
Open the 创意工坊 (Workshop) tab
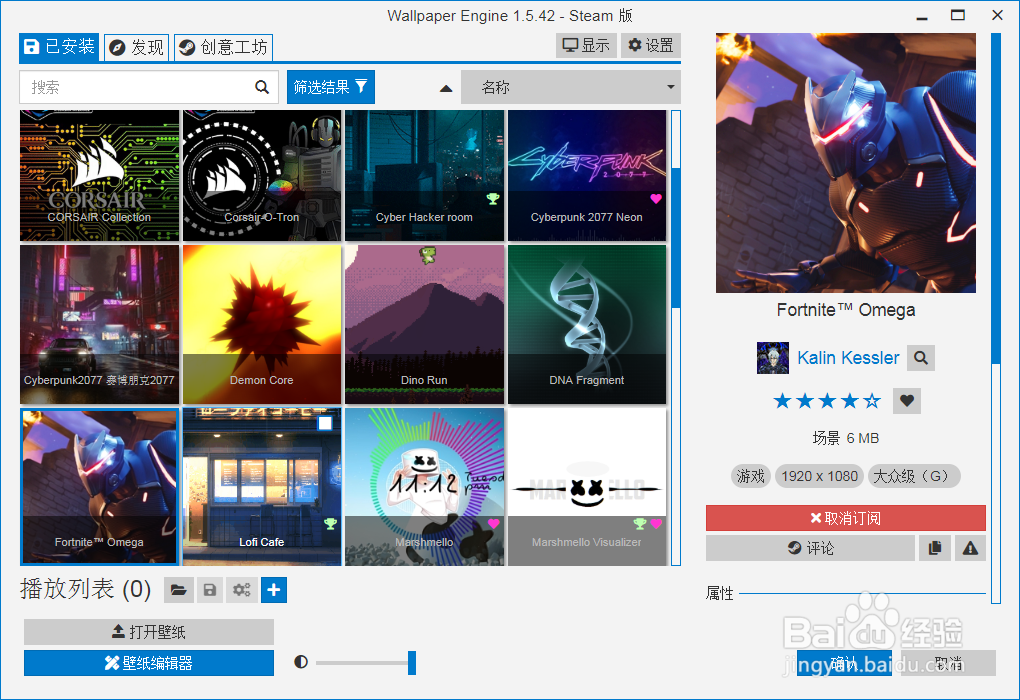pyautogui.click(x=223, y=47)
